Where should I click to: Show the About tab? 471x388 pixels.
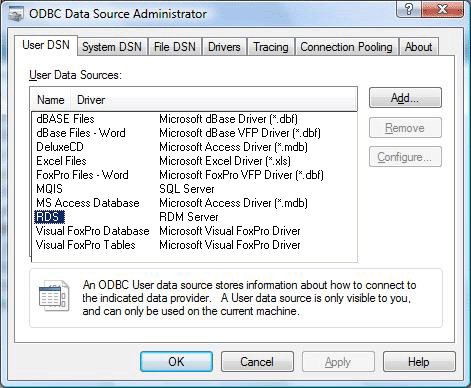tap(419, 47)
